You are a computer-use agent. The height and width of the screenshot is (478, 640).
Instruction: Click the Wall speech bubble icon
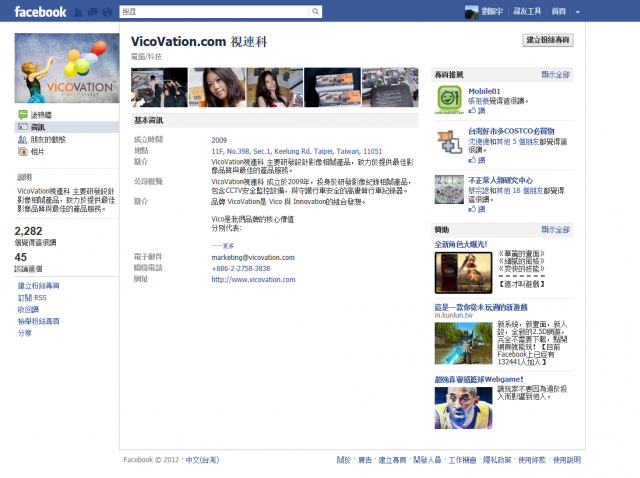22,114
